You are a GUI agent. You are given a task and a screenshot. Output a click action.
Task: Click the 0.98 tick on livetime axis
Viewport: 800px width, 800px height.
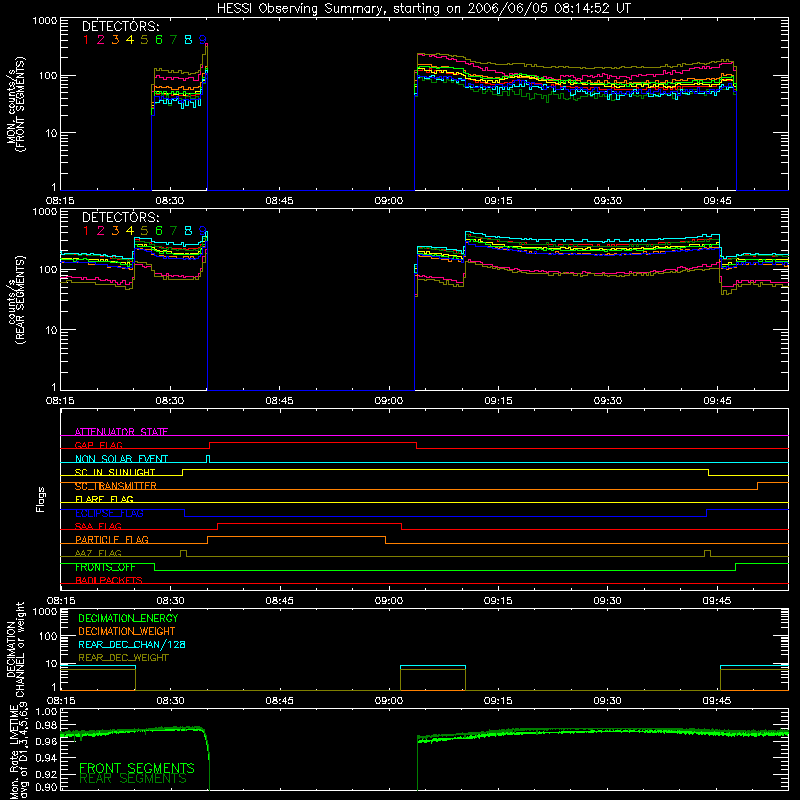click(46, 726)
